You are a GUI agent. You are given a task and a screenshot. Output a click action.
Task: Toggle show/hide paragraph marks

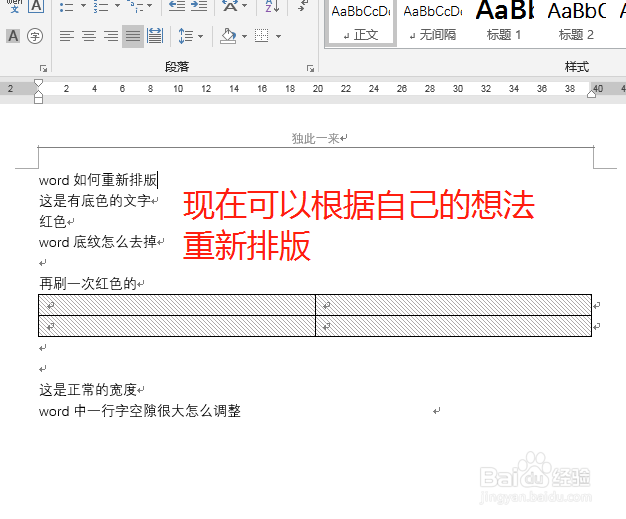303,6
